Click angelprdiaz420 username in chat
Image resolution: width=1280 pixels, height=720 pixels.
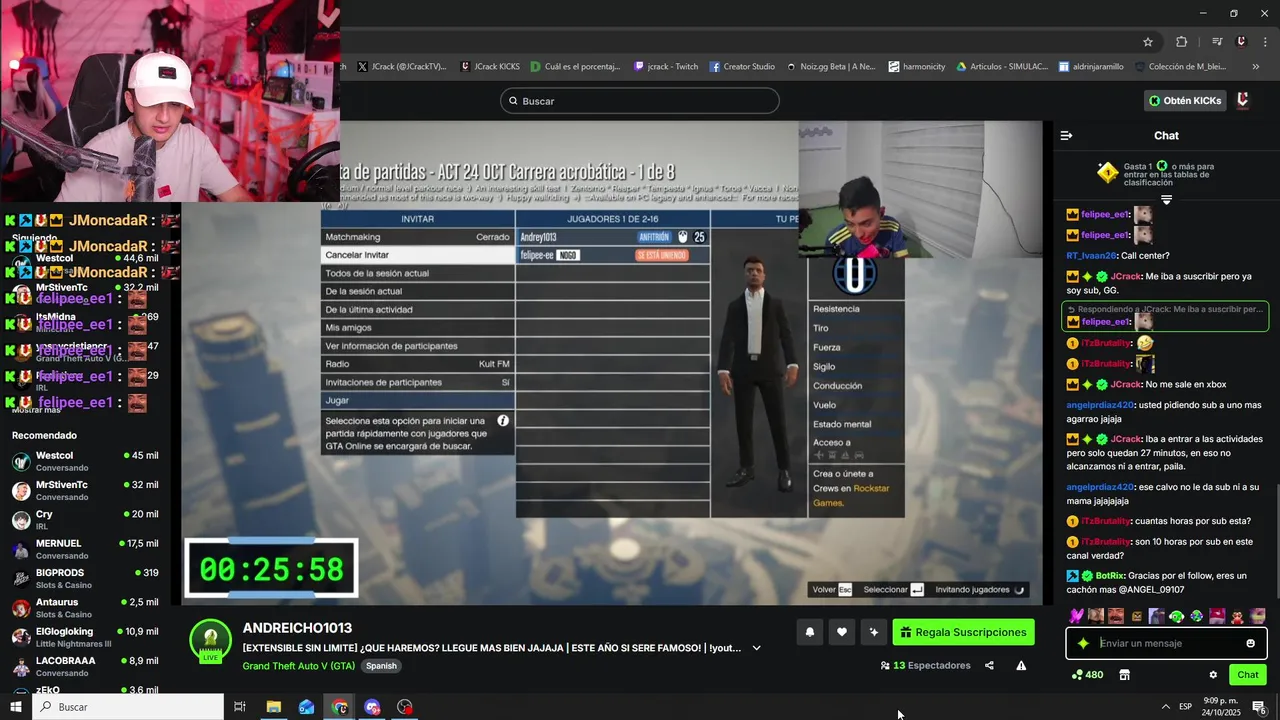coord(1100,405)
